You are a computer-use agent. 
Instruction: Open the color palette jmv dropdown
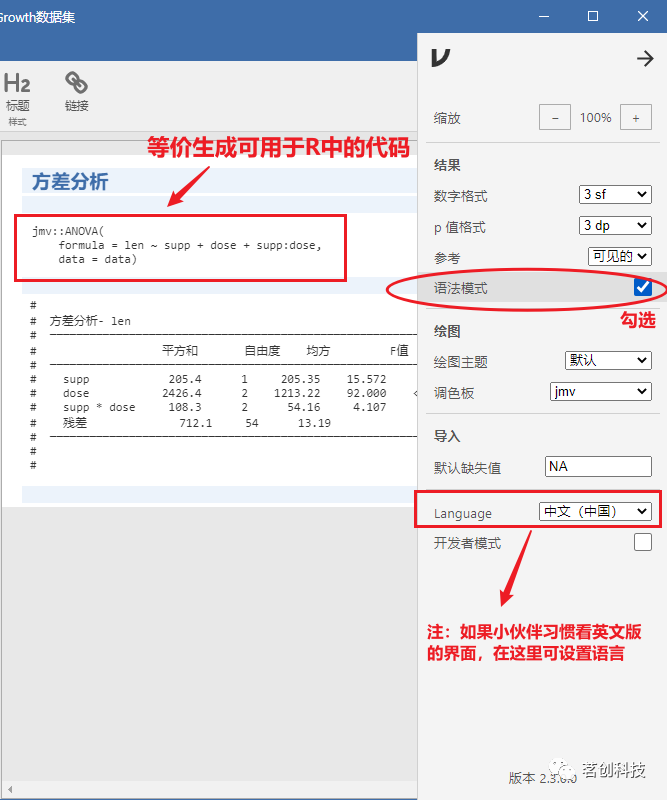coord(601,391)
